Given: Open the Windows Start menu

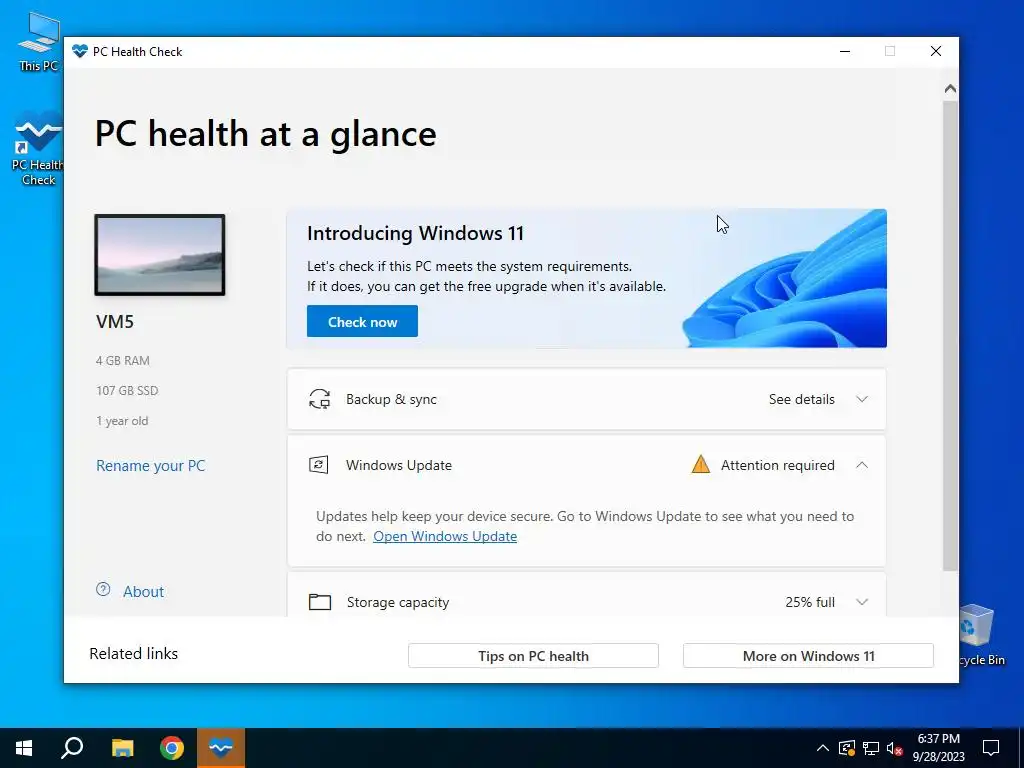Looking at the screenshot, I should point(24,748).
